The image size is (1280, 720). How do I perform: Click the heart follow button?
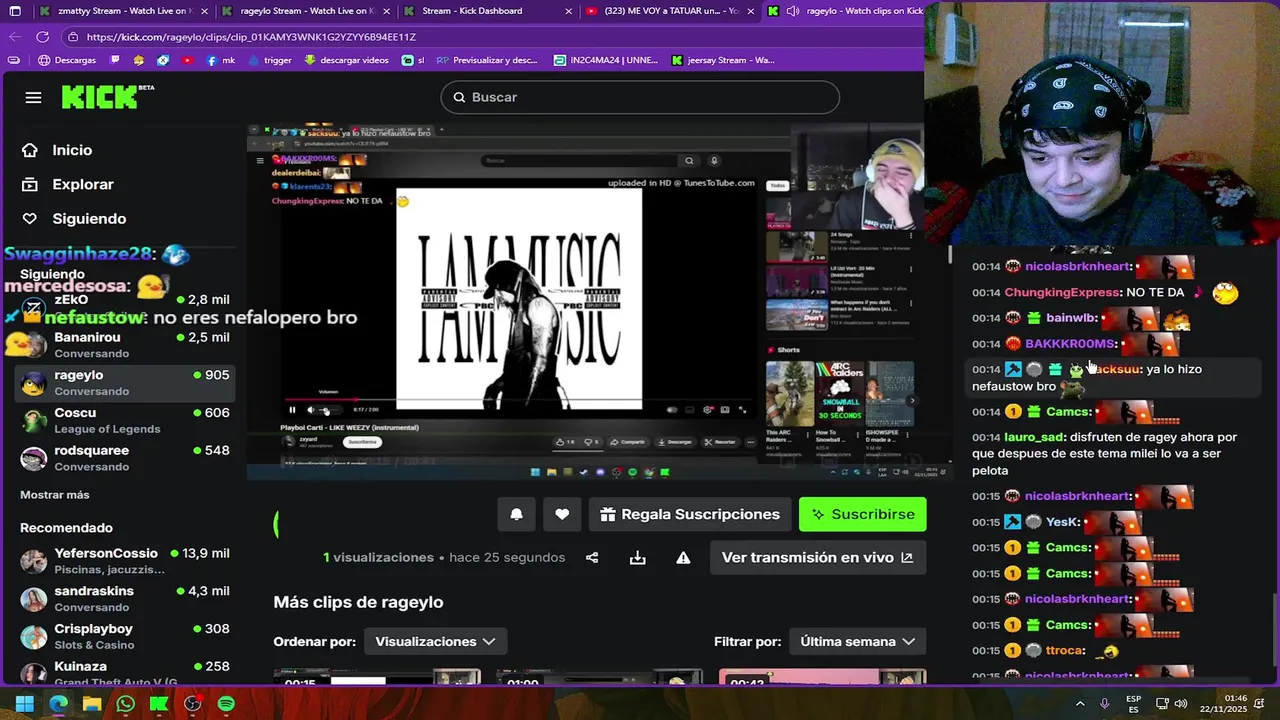tap(562, 514)
